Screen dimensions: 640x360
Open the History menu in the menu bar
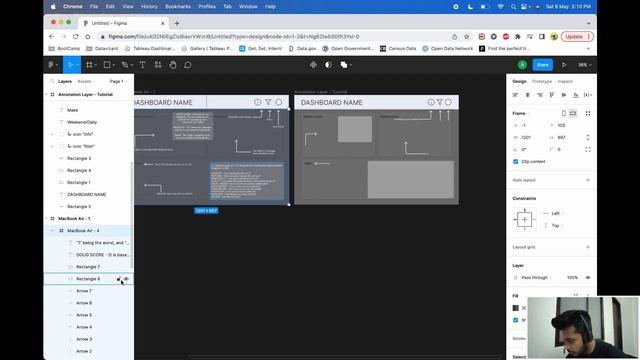[149, 7]
